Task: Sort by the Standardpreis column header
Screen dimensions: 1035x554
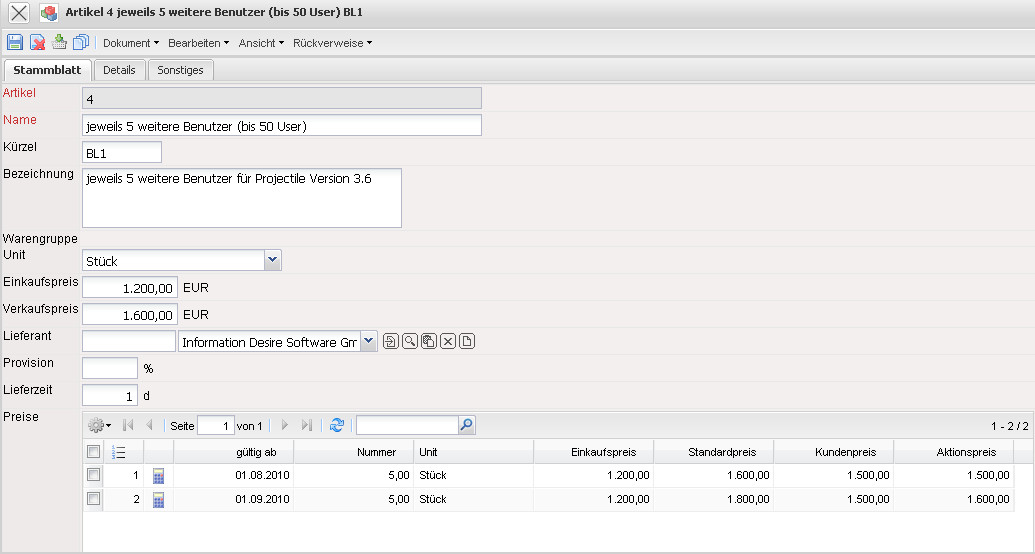Action: click(x=713, y=452)
